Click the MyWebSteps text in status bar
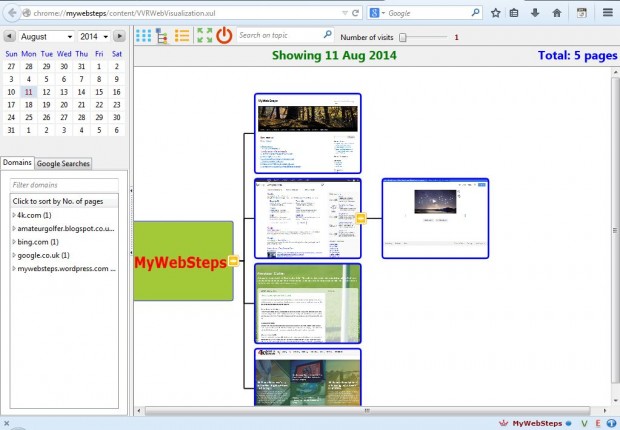620x430 pixels. (x=537, y=423)
